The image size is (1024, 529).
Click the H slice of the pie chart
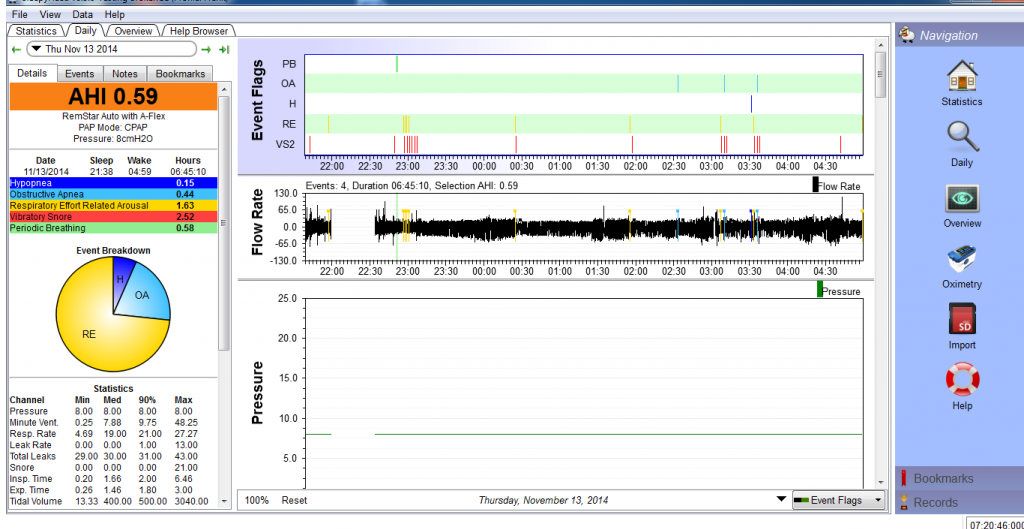click(x=122, y=279)
